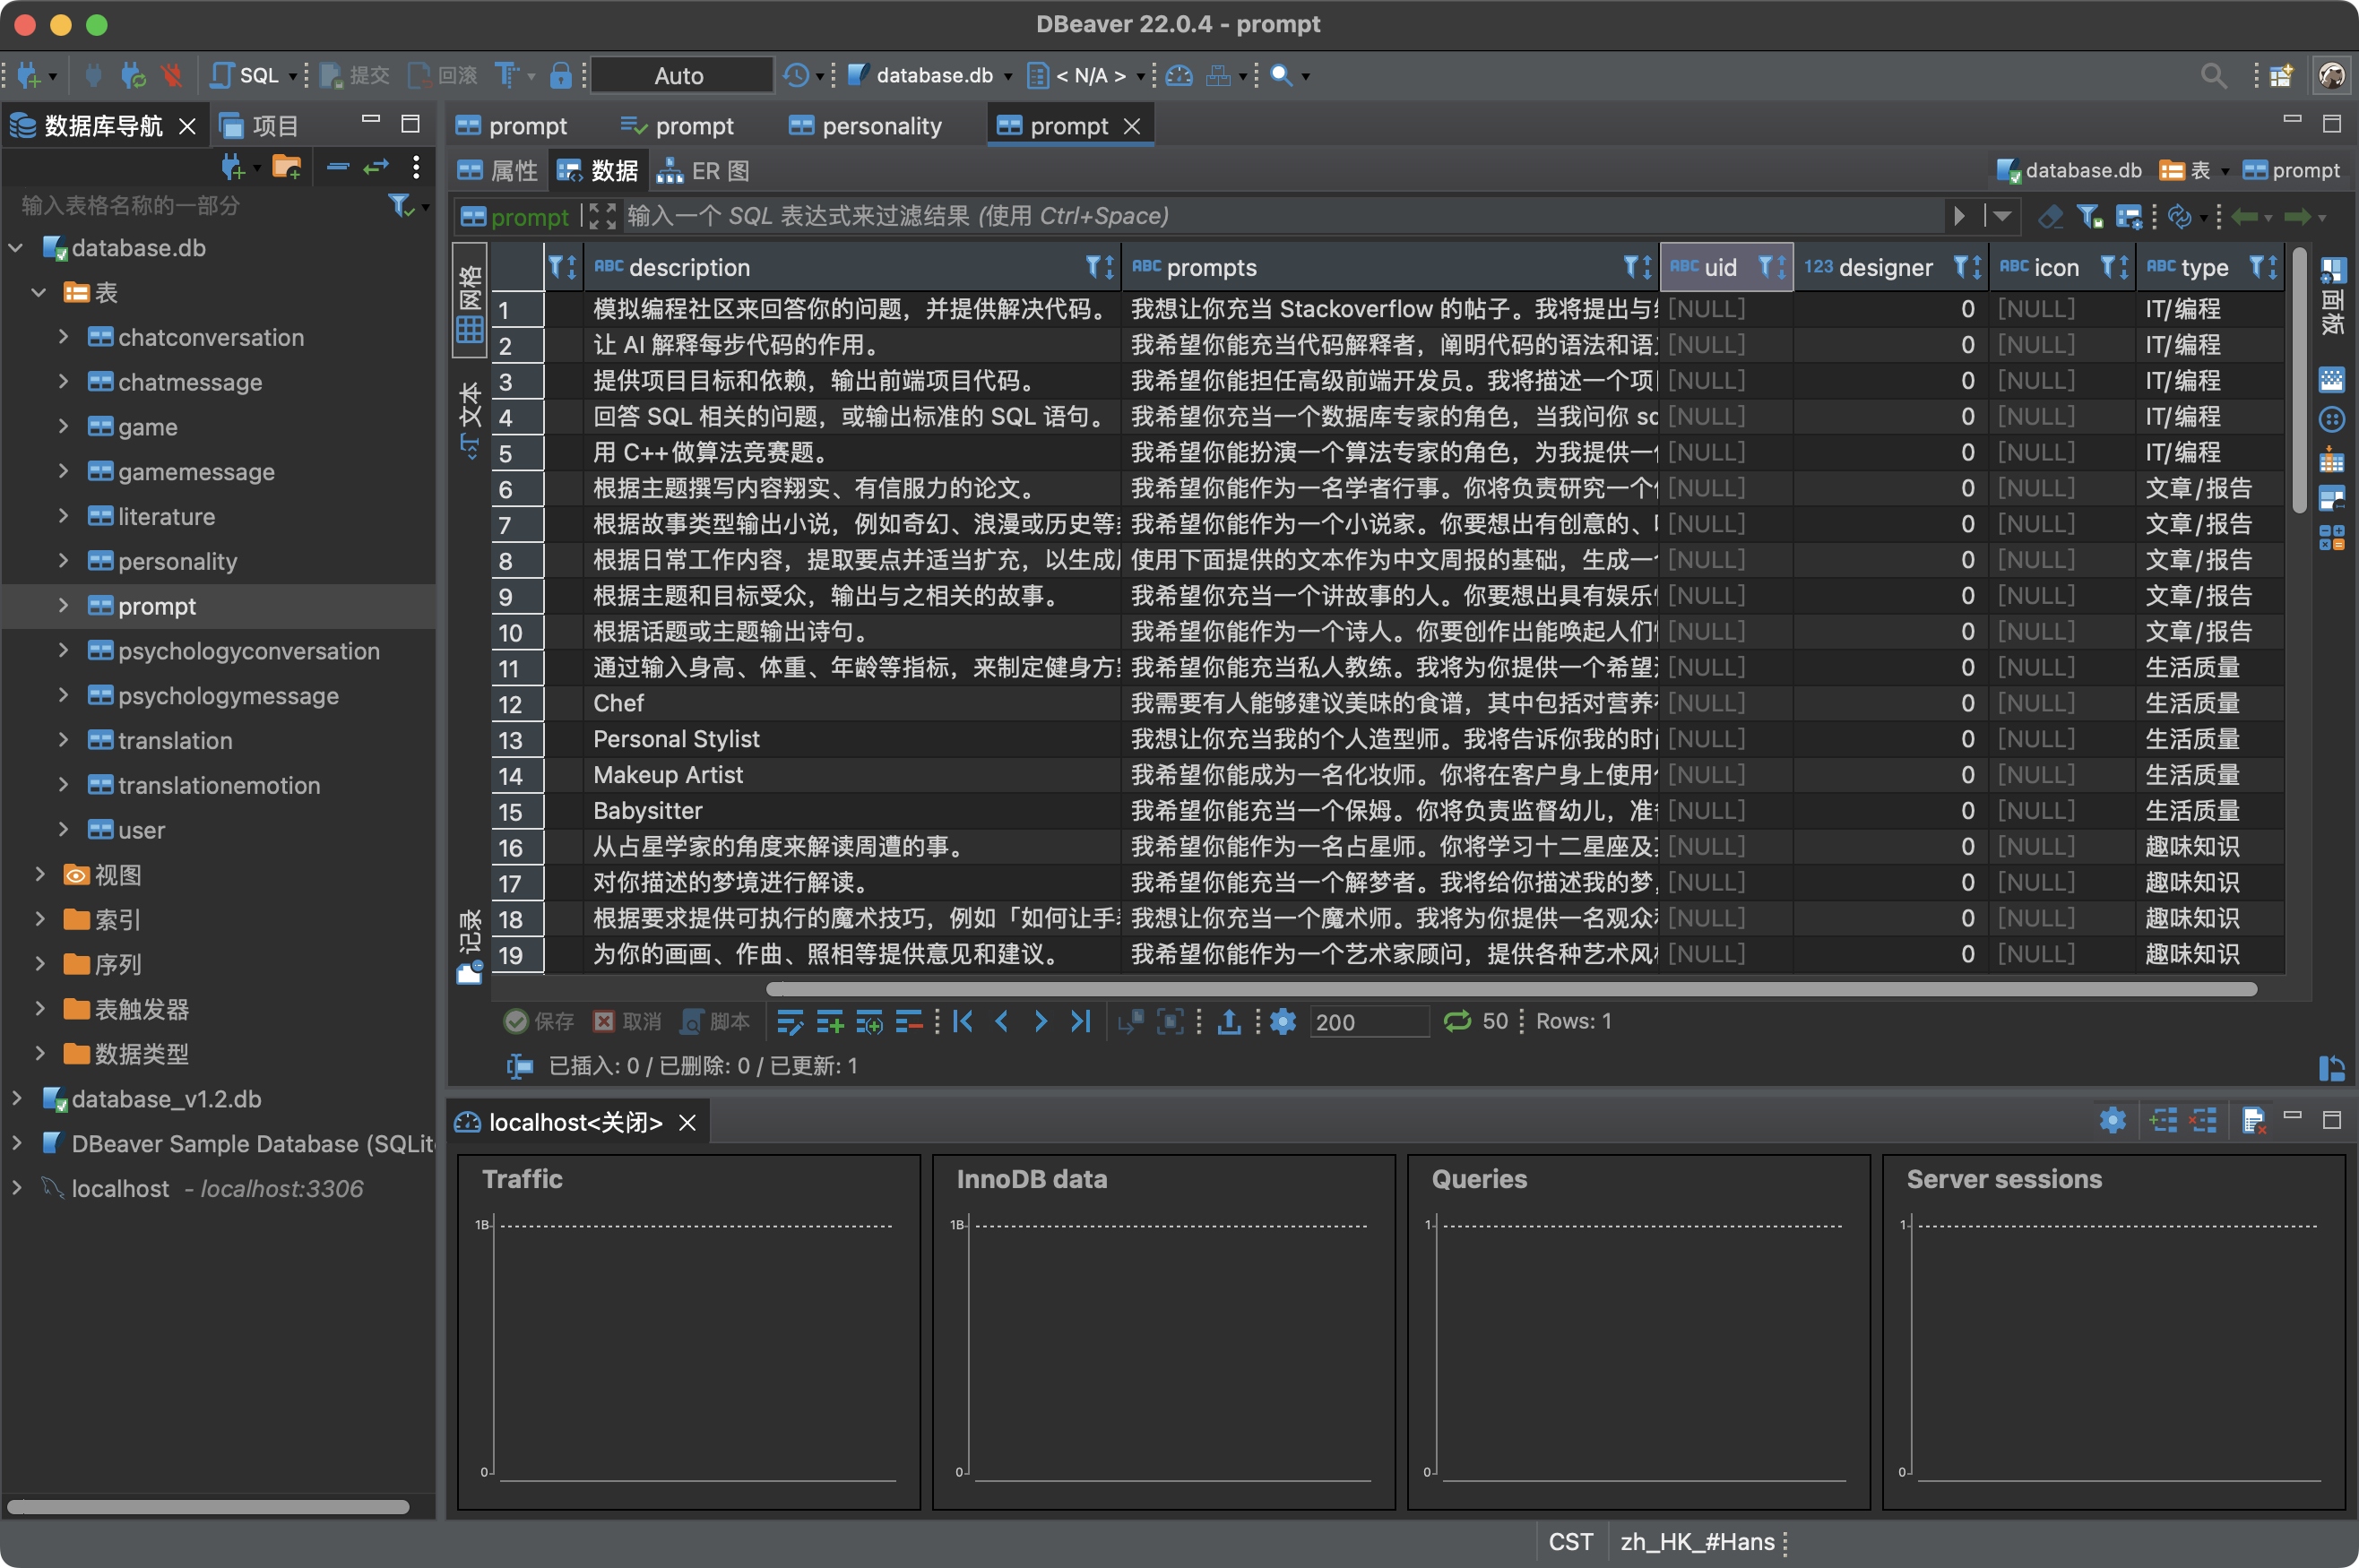
Task: Click the SQL filter expression input field
Action: (x=1285, y=216)
